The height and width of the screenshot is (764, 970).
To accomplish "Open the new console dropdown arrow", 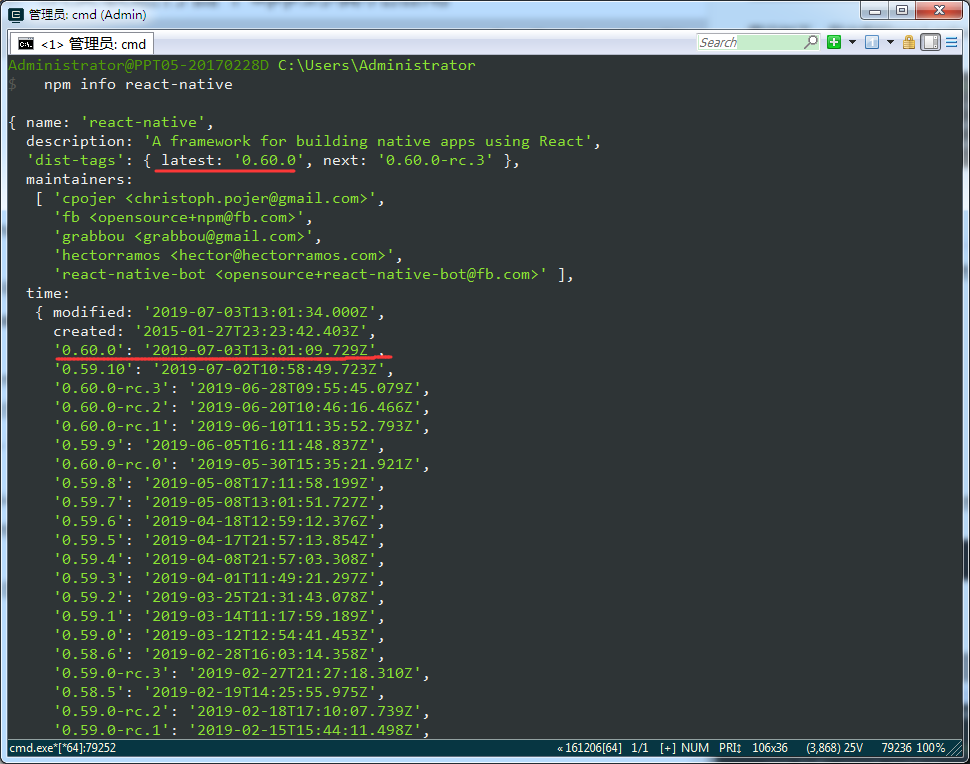I will 852,42.
